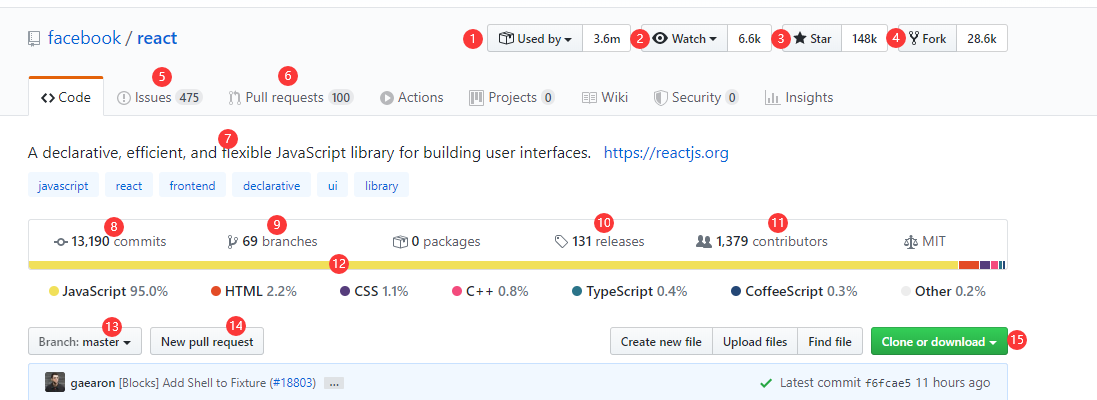This screenshot has width=1097, height=400.
Task: Click the TypeScript 0.4% language entry
Action: coord(630,292)
